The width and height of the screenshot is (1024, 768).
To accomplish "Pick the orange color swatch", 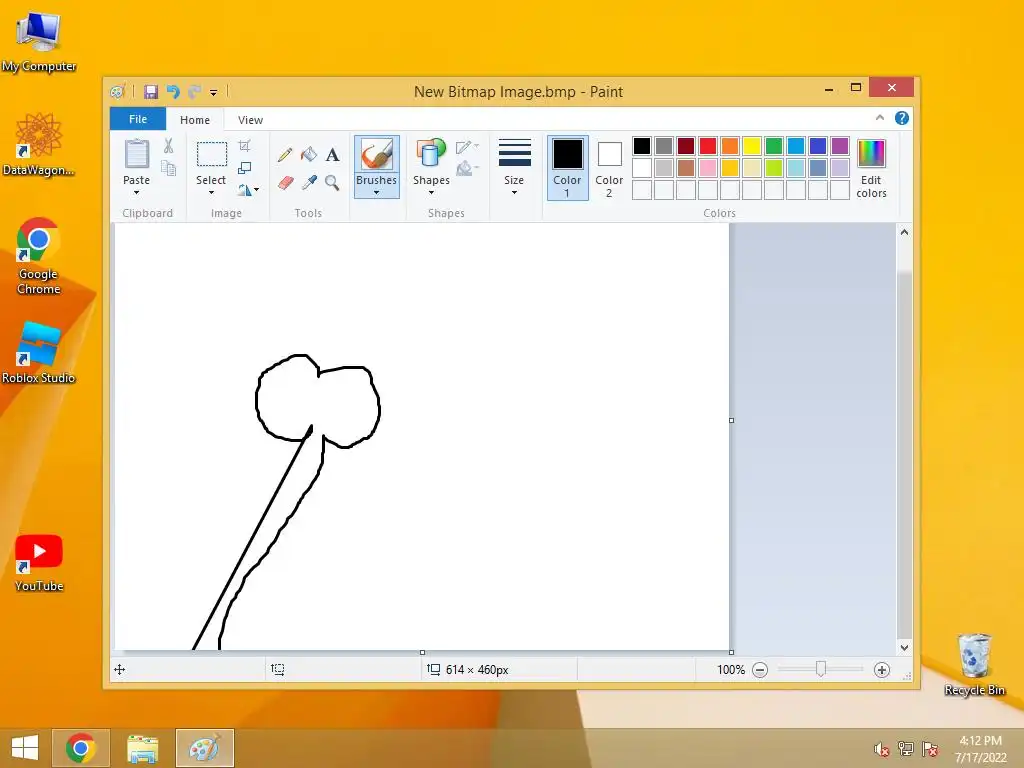I will click(730, 146).
